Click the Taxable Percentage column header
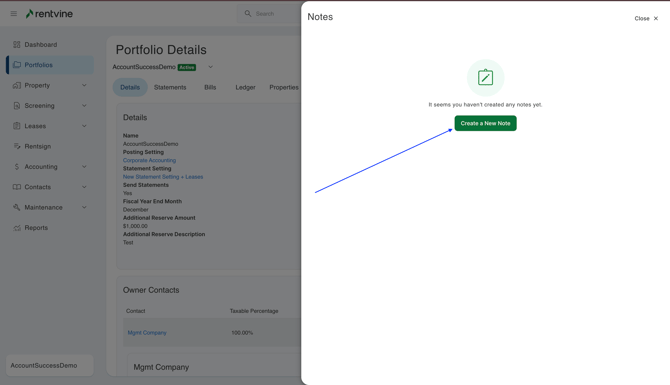The height and width of the screenshot is (385, 670). tap(254, 311)
